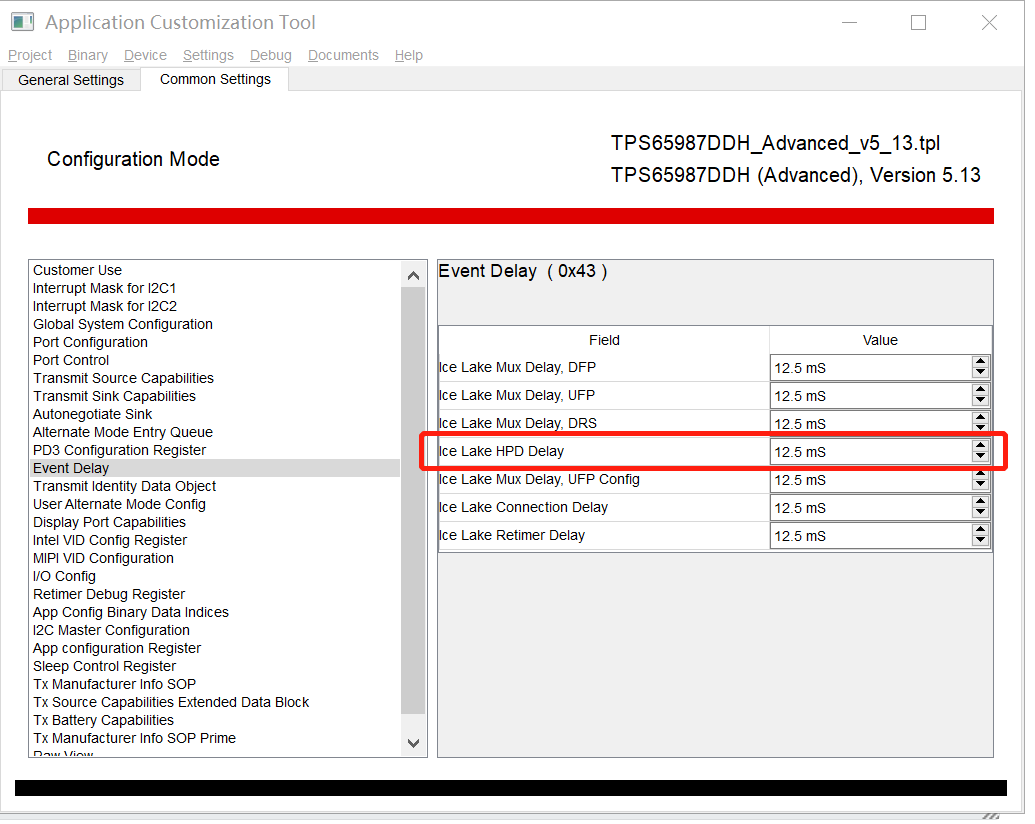
Task: Click the register list scrollbar thumb
Action: [x=413, y=500]
